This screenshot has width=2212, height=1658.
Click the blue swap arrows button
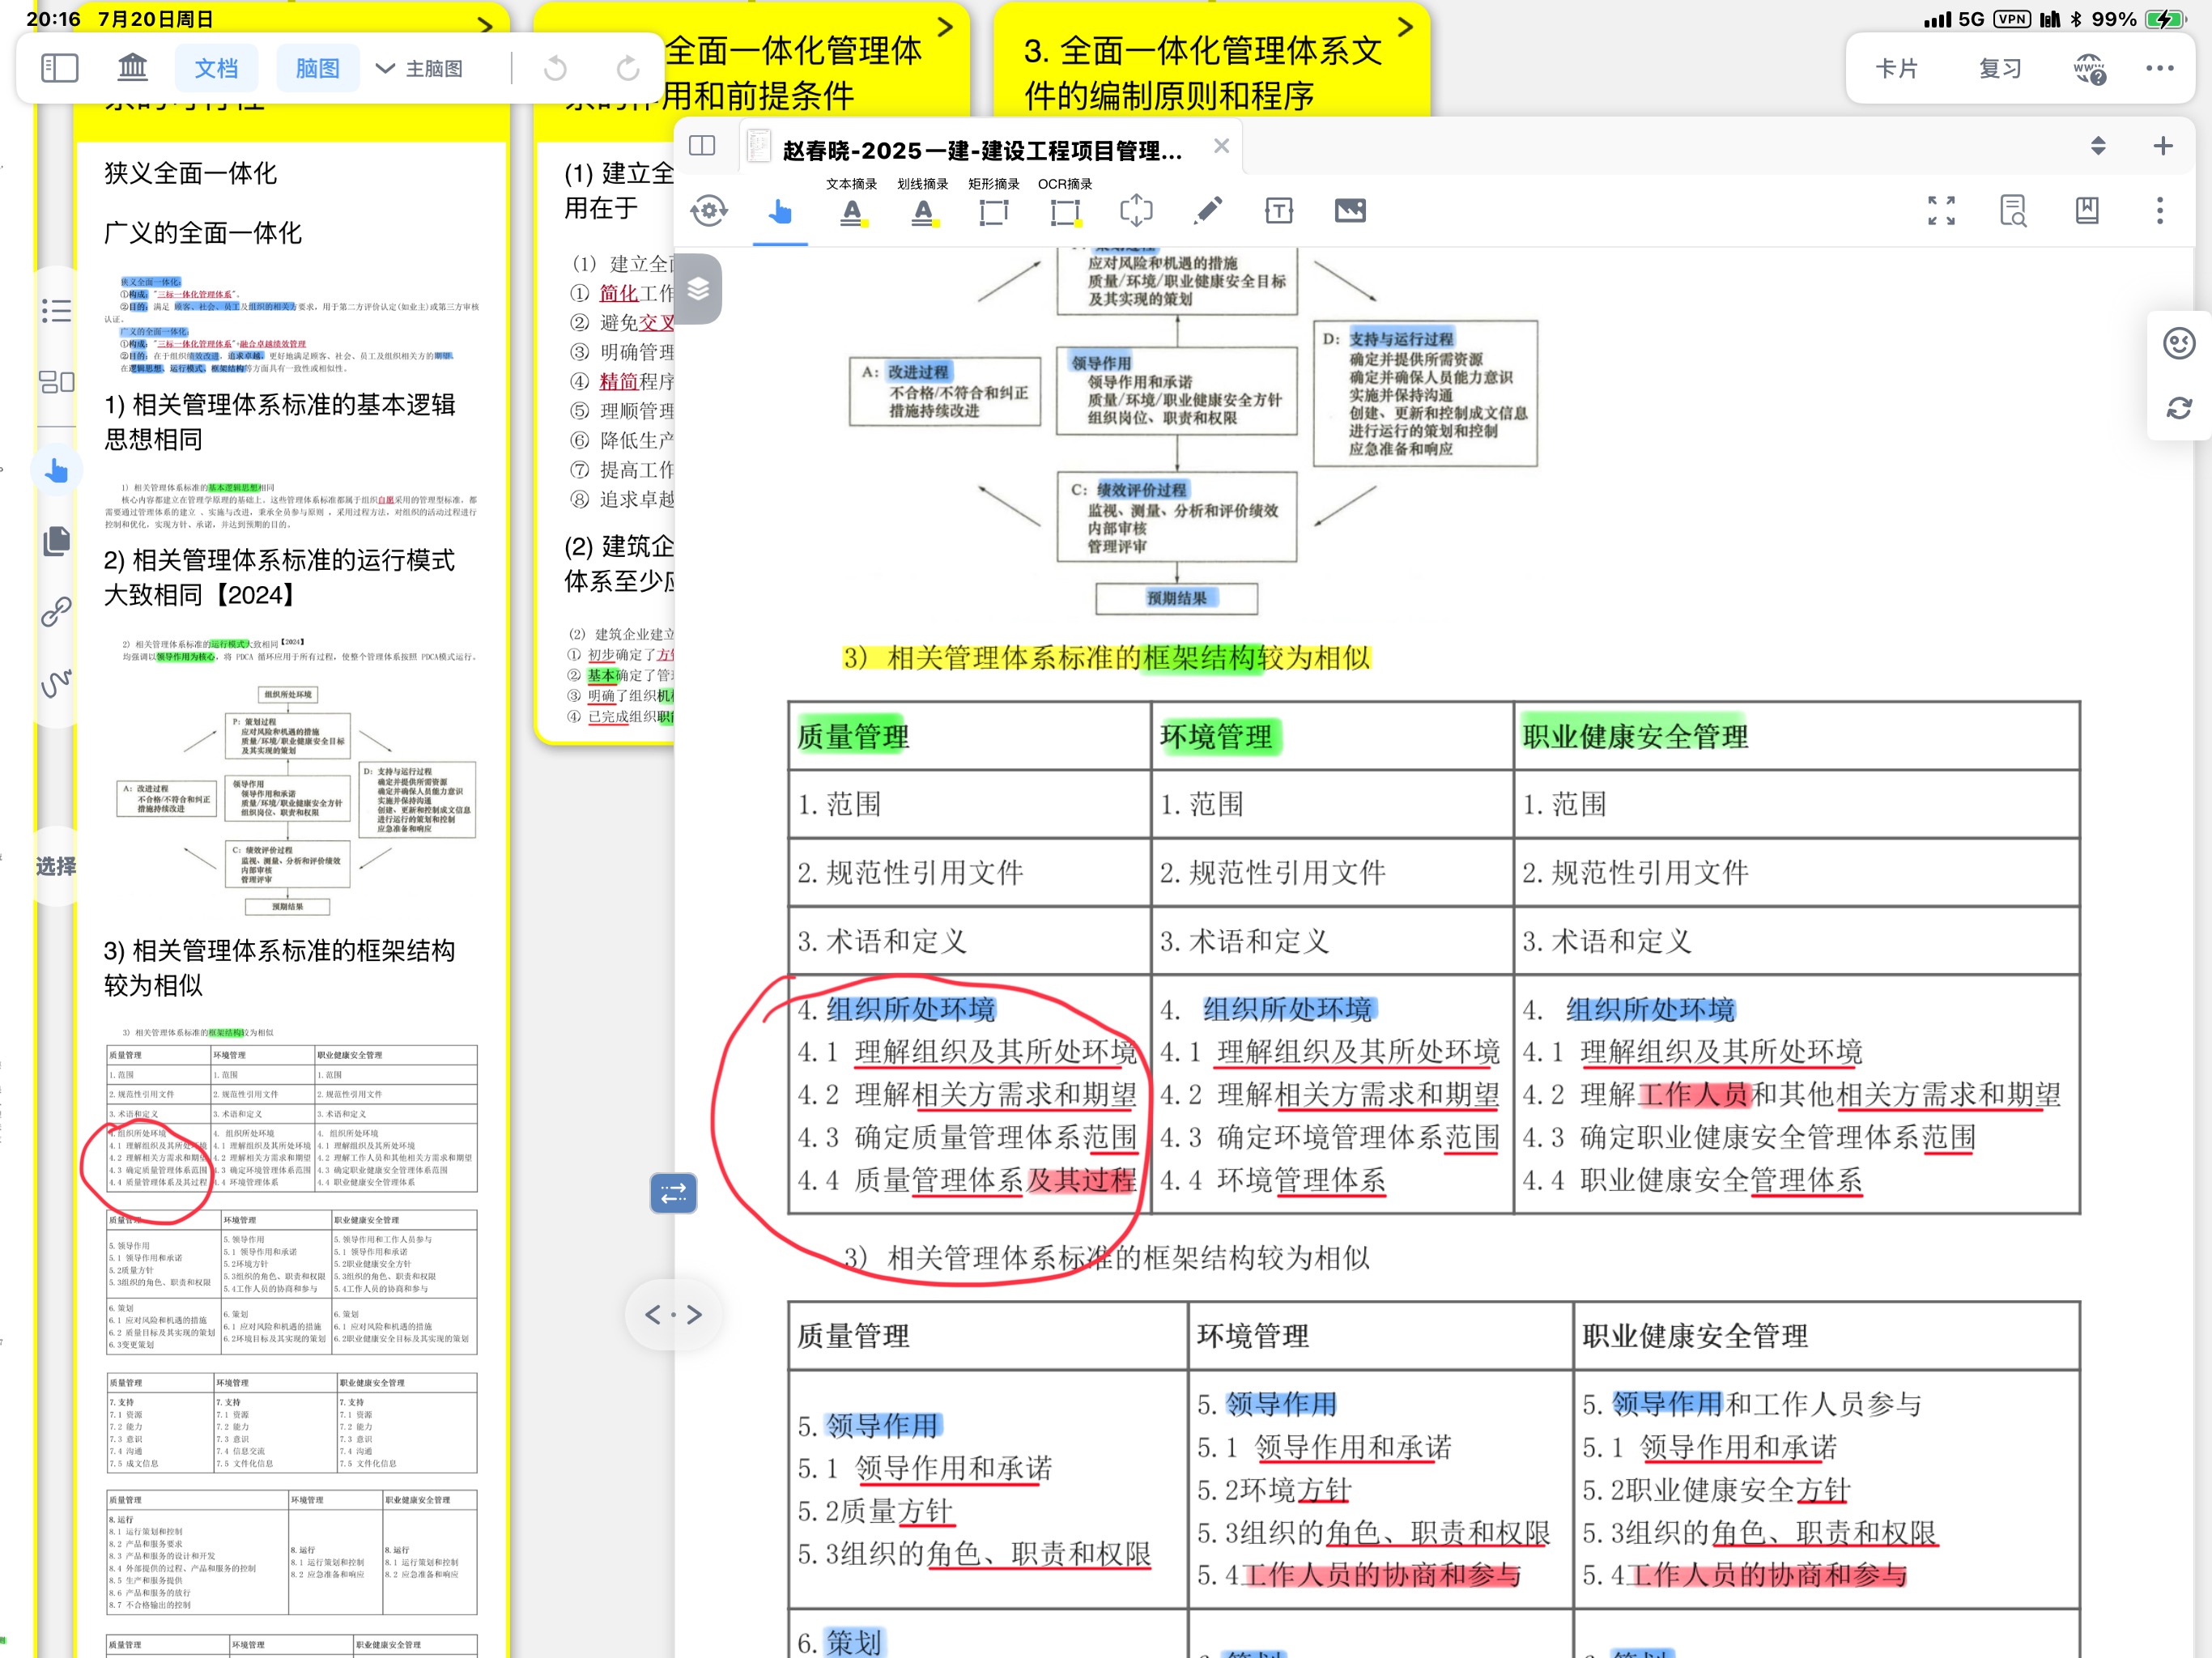pos(673,1193)
